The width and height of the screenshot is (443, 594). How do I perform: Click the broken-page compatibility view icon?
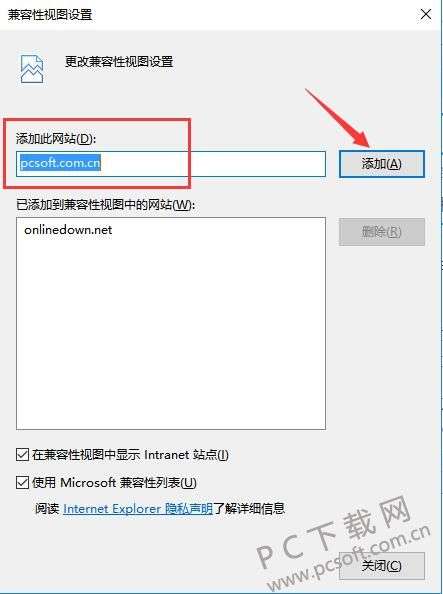[32, 69]
